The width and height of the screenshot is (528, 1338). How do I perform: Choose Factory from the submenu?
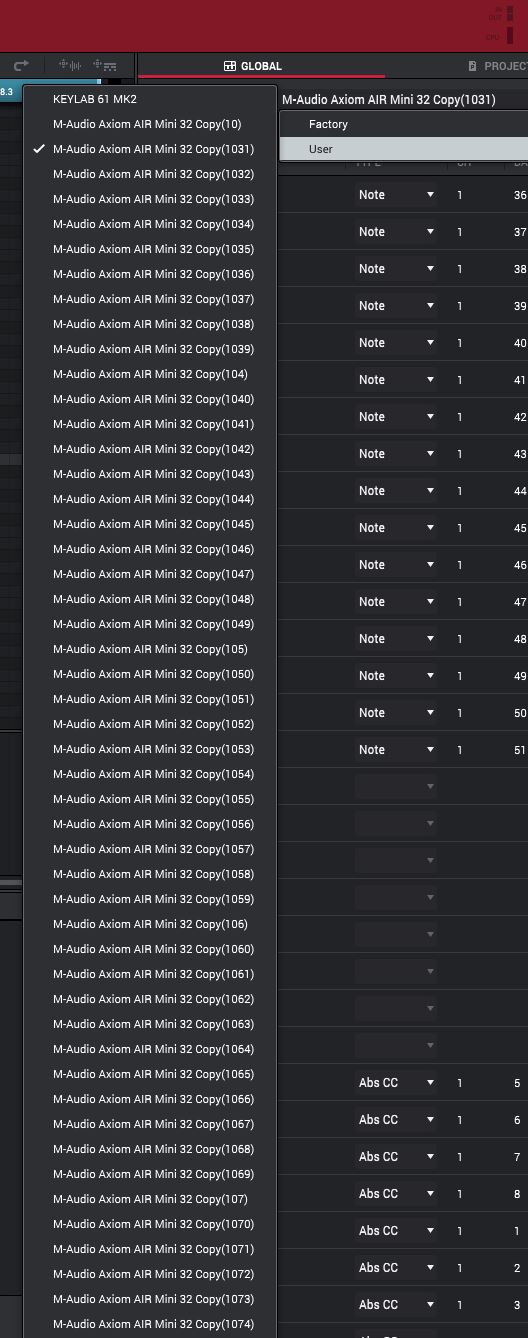pos(403,124)
